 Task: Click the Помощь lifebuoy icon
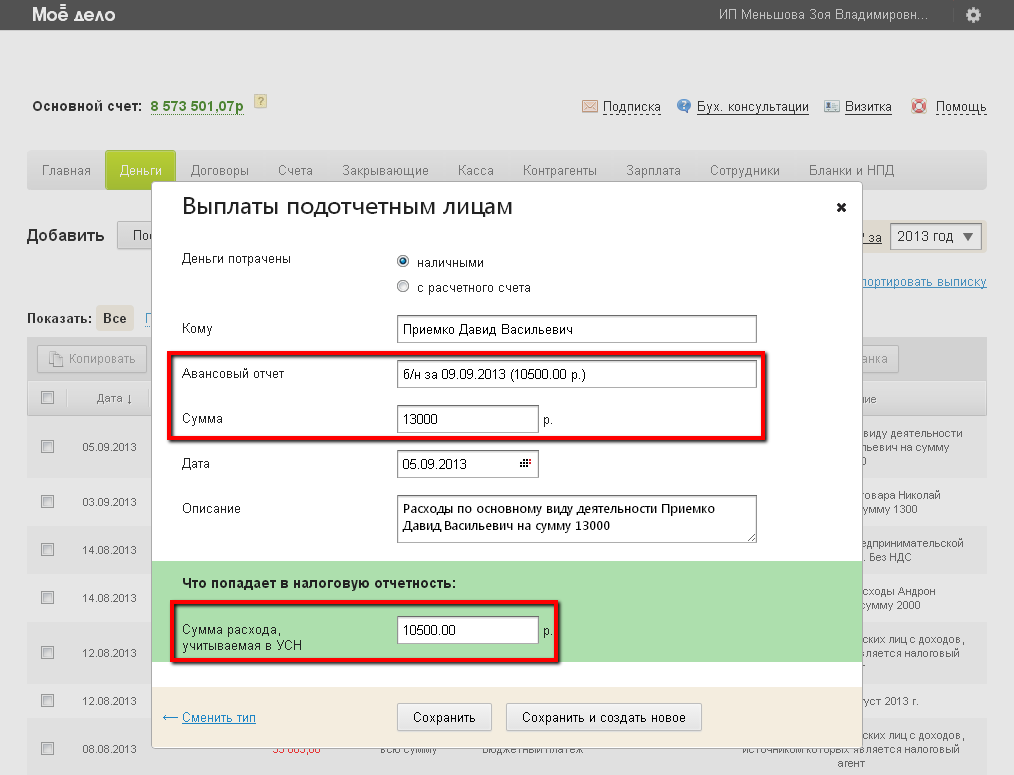[x=919, y=105]
